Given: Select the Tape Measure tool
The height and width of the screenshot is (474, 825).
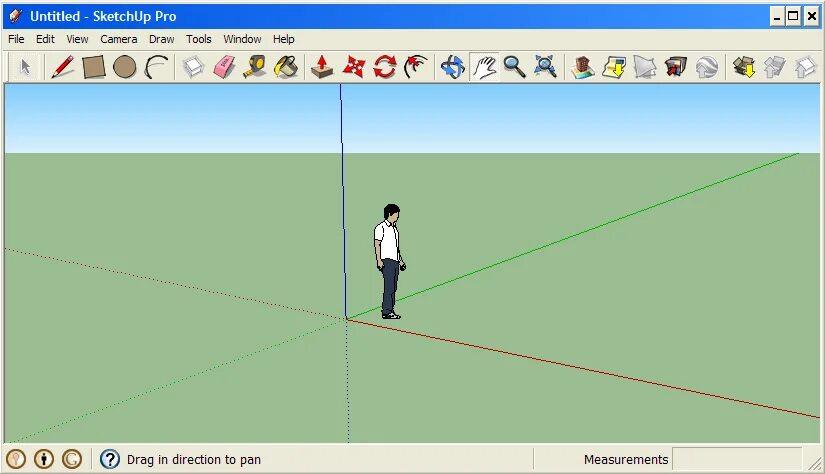Looking at the screenshot, I should tap(255, 67).
